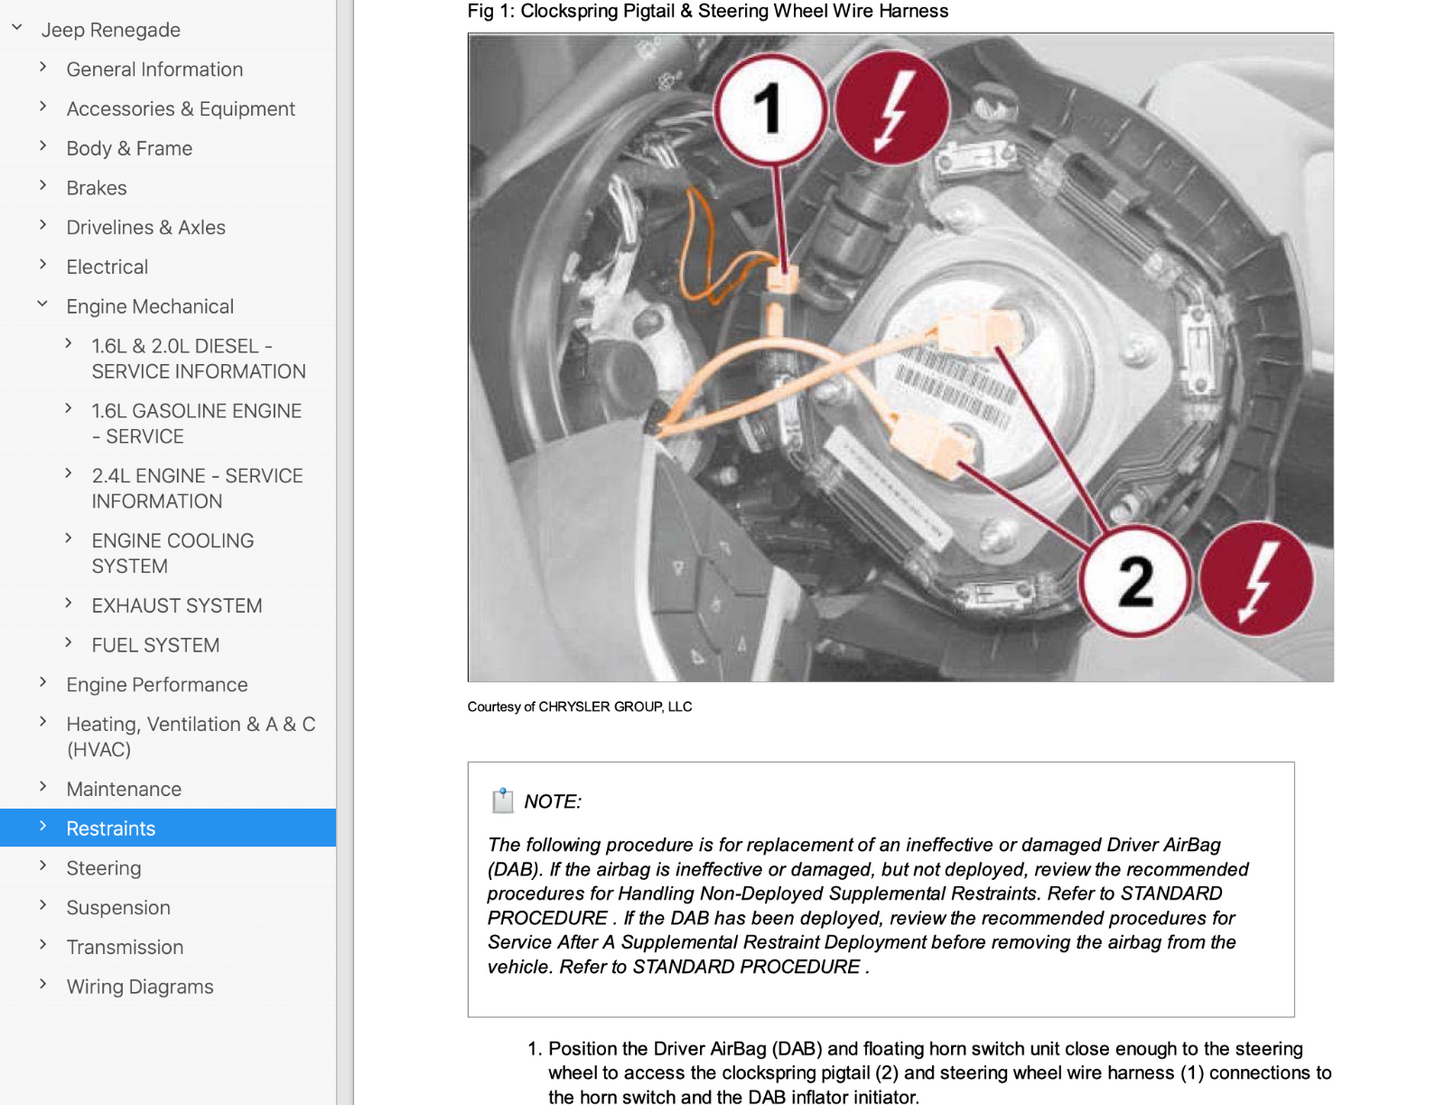Select Exhaust System in the tree
1445x1105 pixels.
[176, 606]
